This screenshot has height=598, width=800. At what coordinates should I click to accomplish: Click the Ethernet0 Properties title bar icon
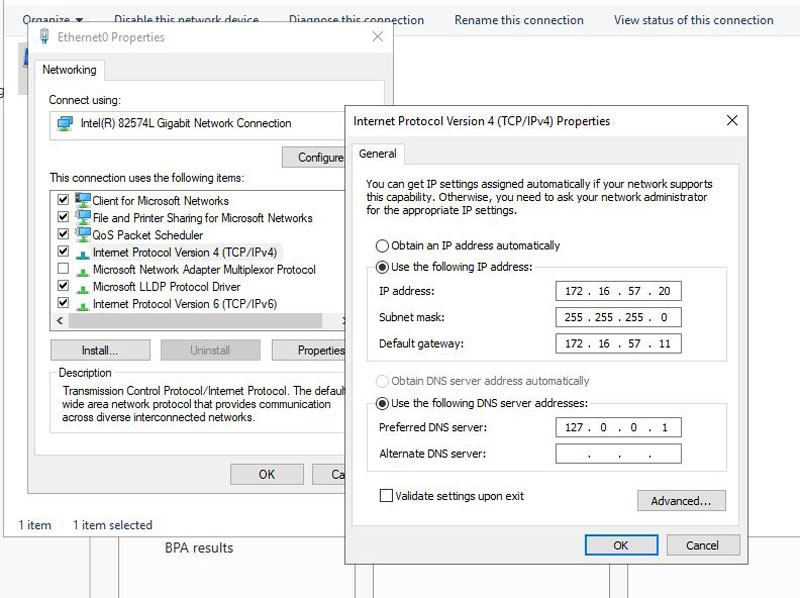pos(44,36)
